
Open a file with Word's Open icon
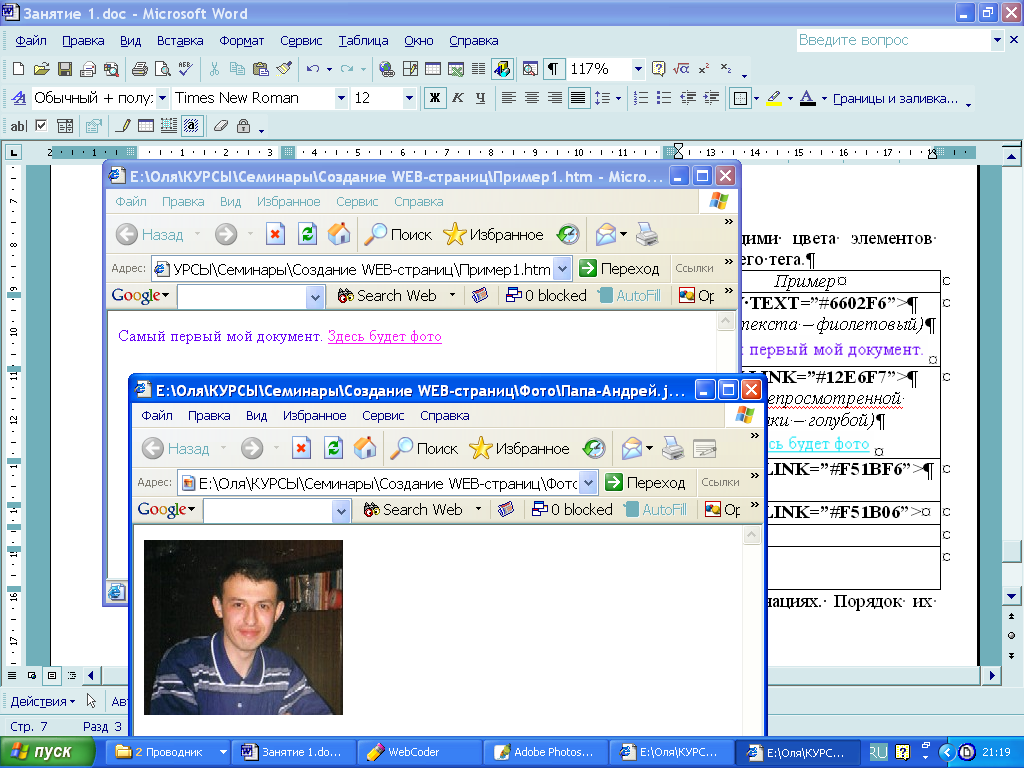point(42,69)
